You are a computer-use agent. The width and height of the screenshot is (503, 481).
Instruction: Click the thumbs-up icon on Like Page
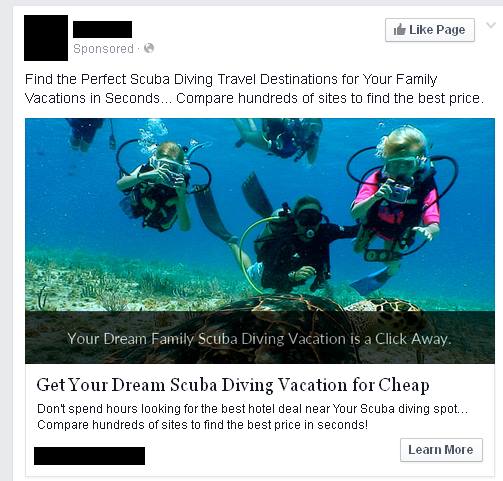pos(399,30)
